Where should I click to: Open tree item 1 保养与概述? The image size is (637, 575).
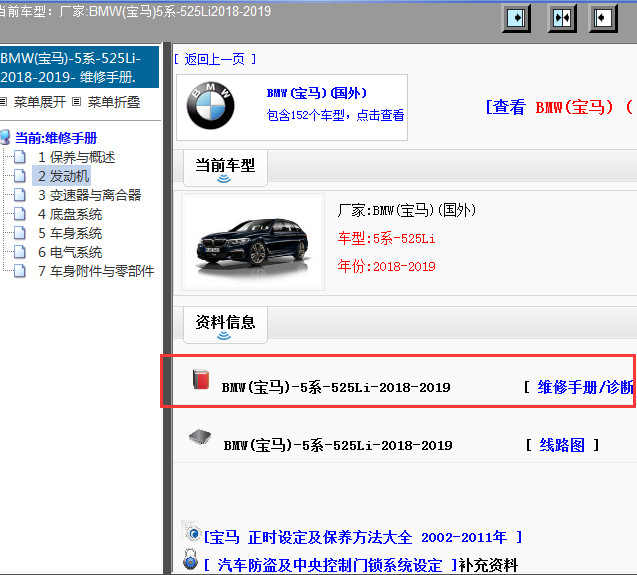tap(76, 157)
